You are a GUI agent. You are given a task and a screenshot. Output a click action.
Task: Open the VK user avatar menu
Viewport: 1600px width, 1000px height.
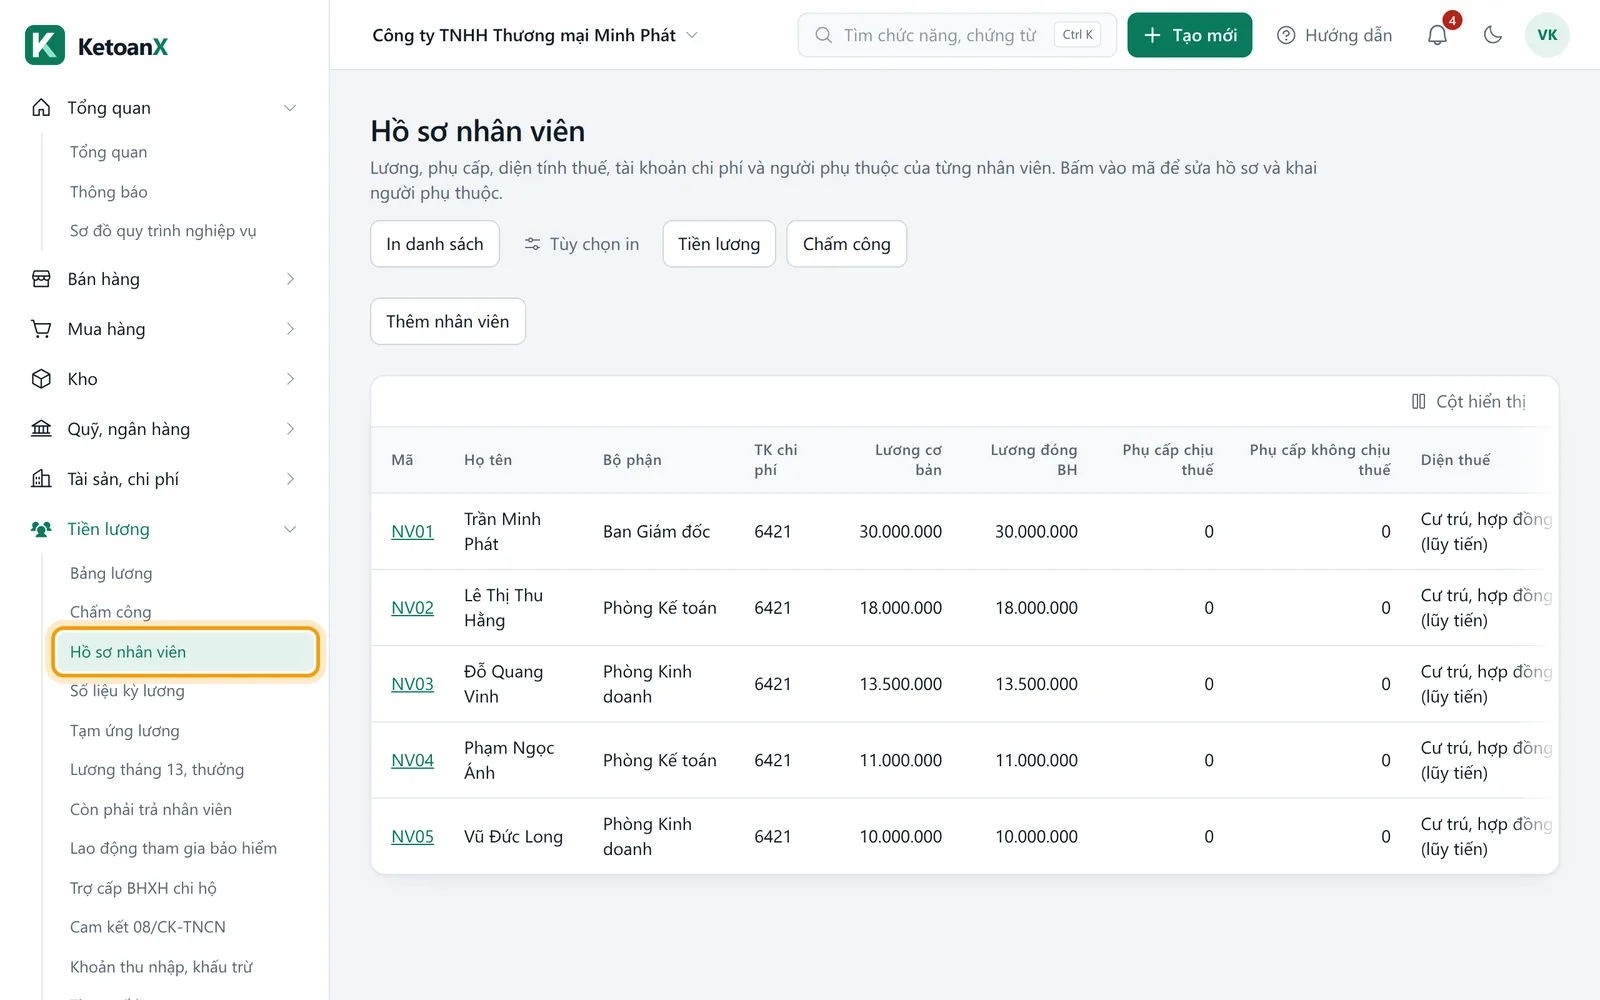point(1547,35)
